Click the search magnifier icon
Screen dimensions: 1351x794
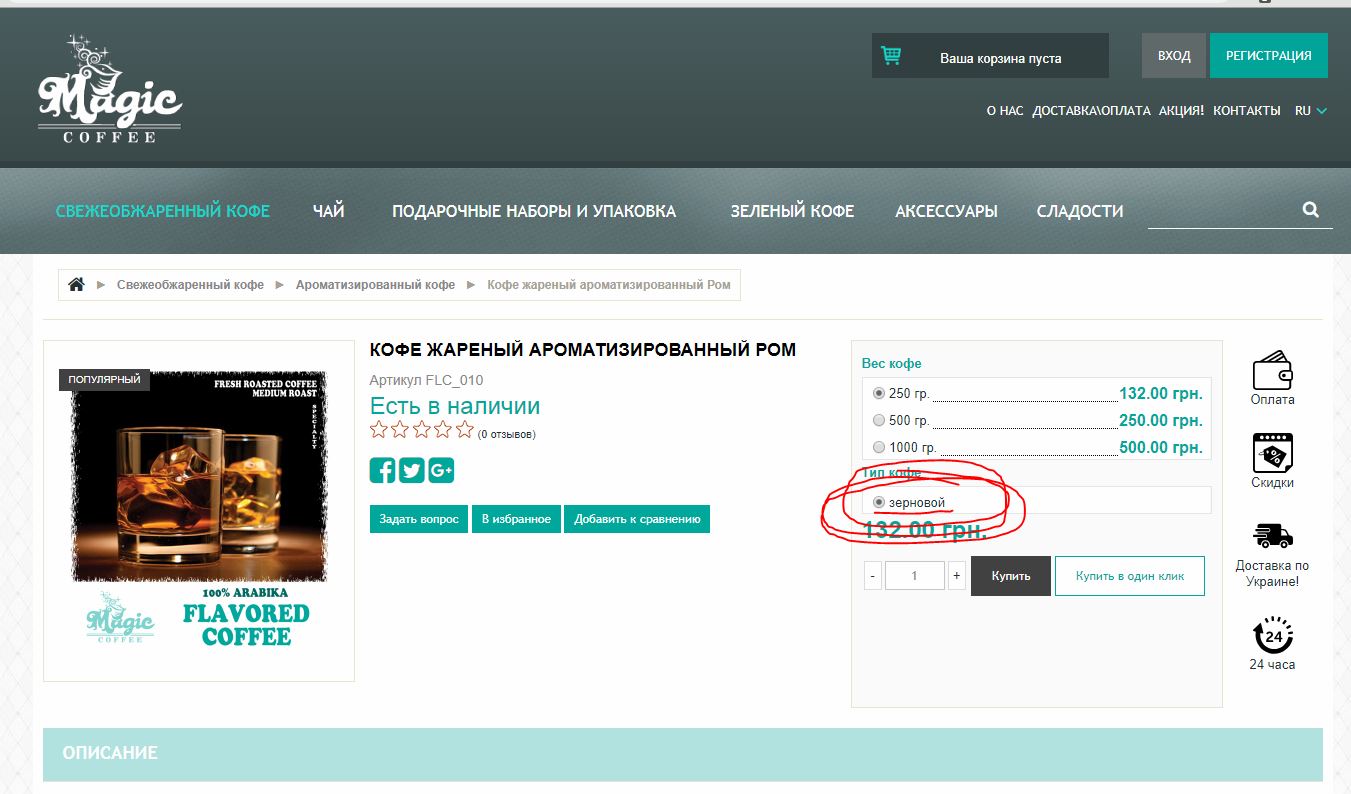point(1310,210)
